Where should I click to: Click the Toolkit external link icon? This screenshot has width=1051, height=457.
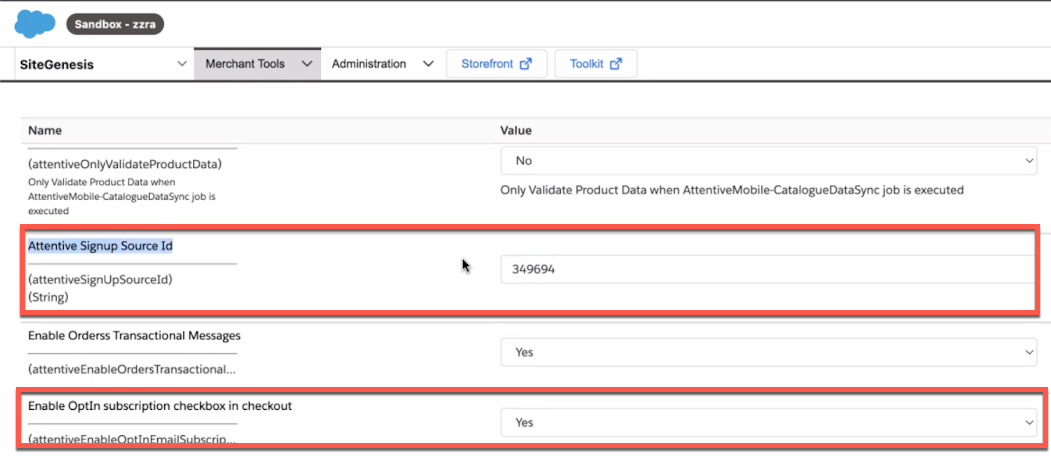616,64
